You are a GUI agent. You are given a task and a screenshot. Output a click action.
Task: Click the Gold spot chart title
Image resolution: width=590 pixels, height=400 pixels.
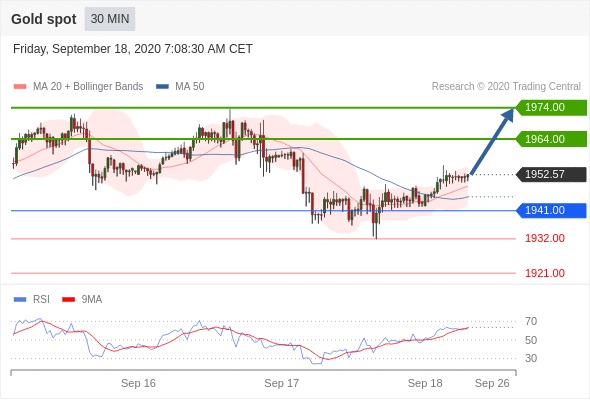[44, 19]
